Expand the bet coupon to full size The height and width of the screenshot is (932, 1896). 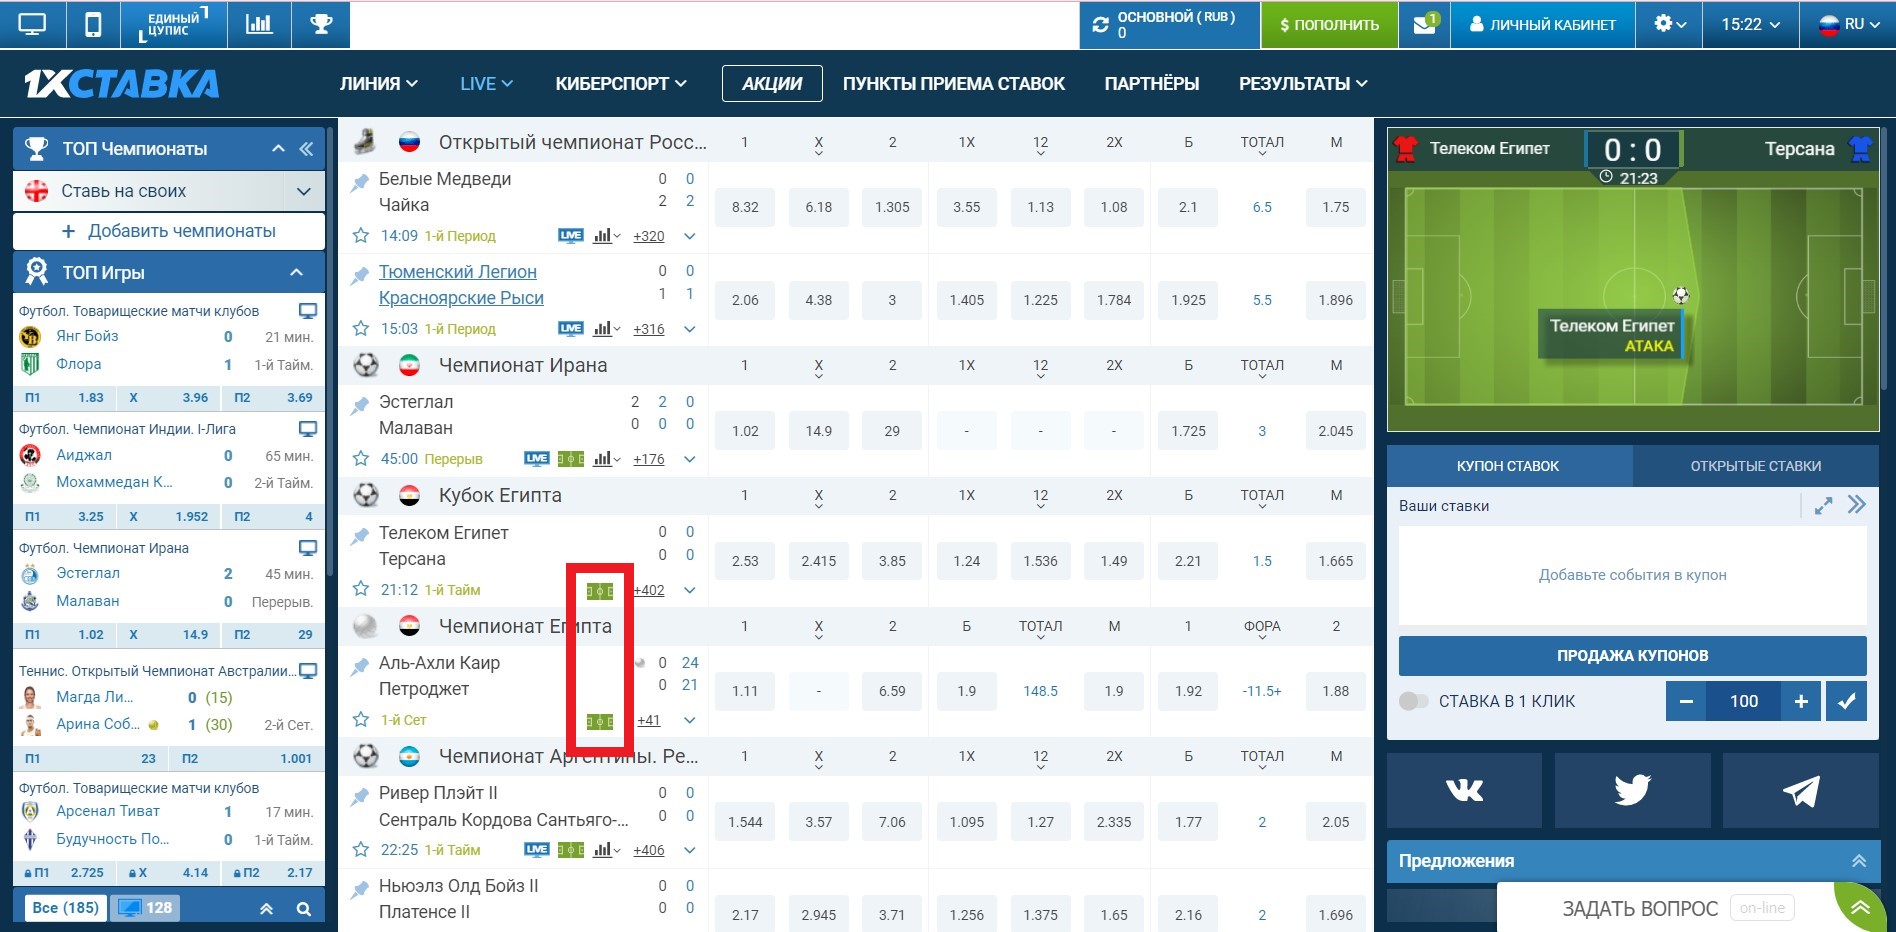tap(1823, 506)
